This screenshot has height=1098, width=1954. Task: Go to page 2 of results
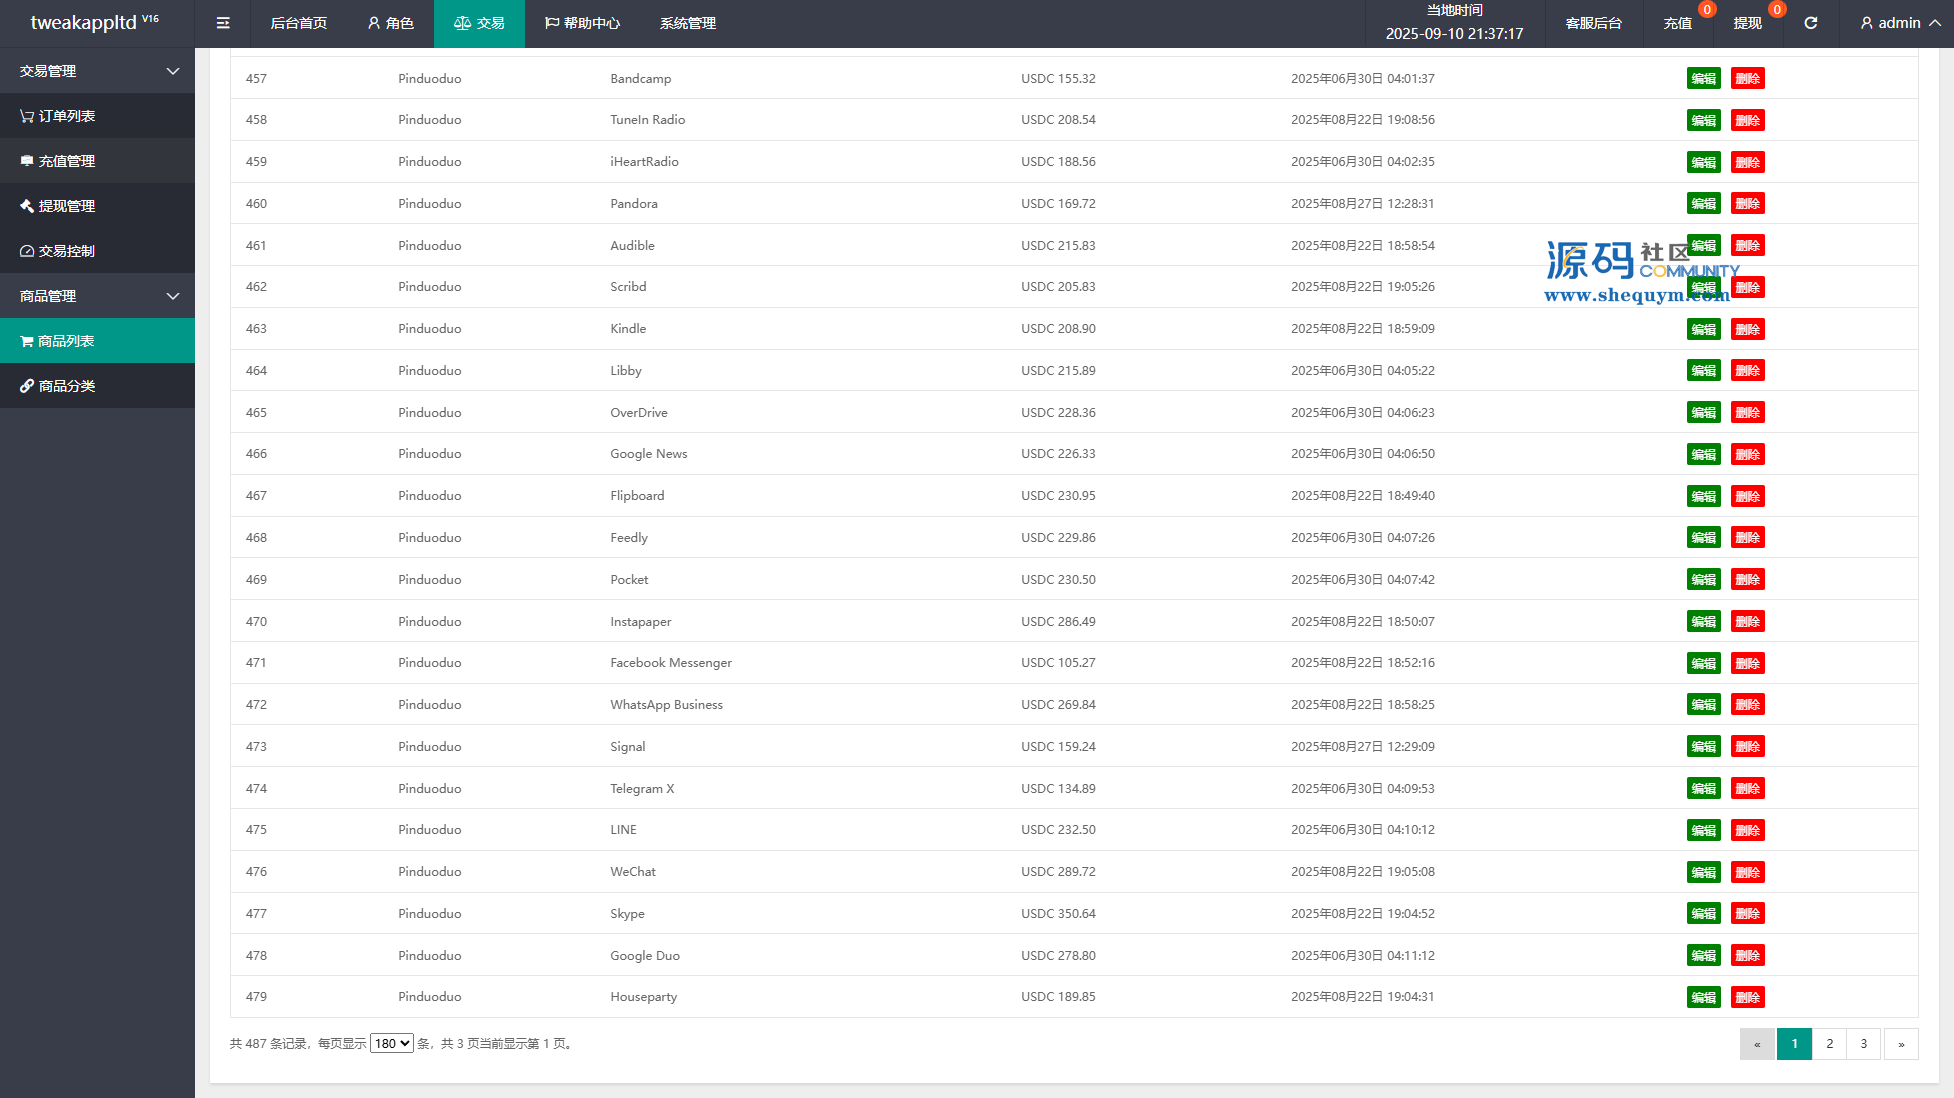click(1829, 1043)
